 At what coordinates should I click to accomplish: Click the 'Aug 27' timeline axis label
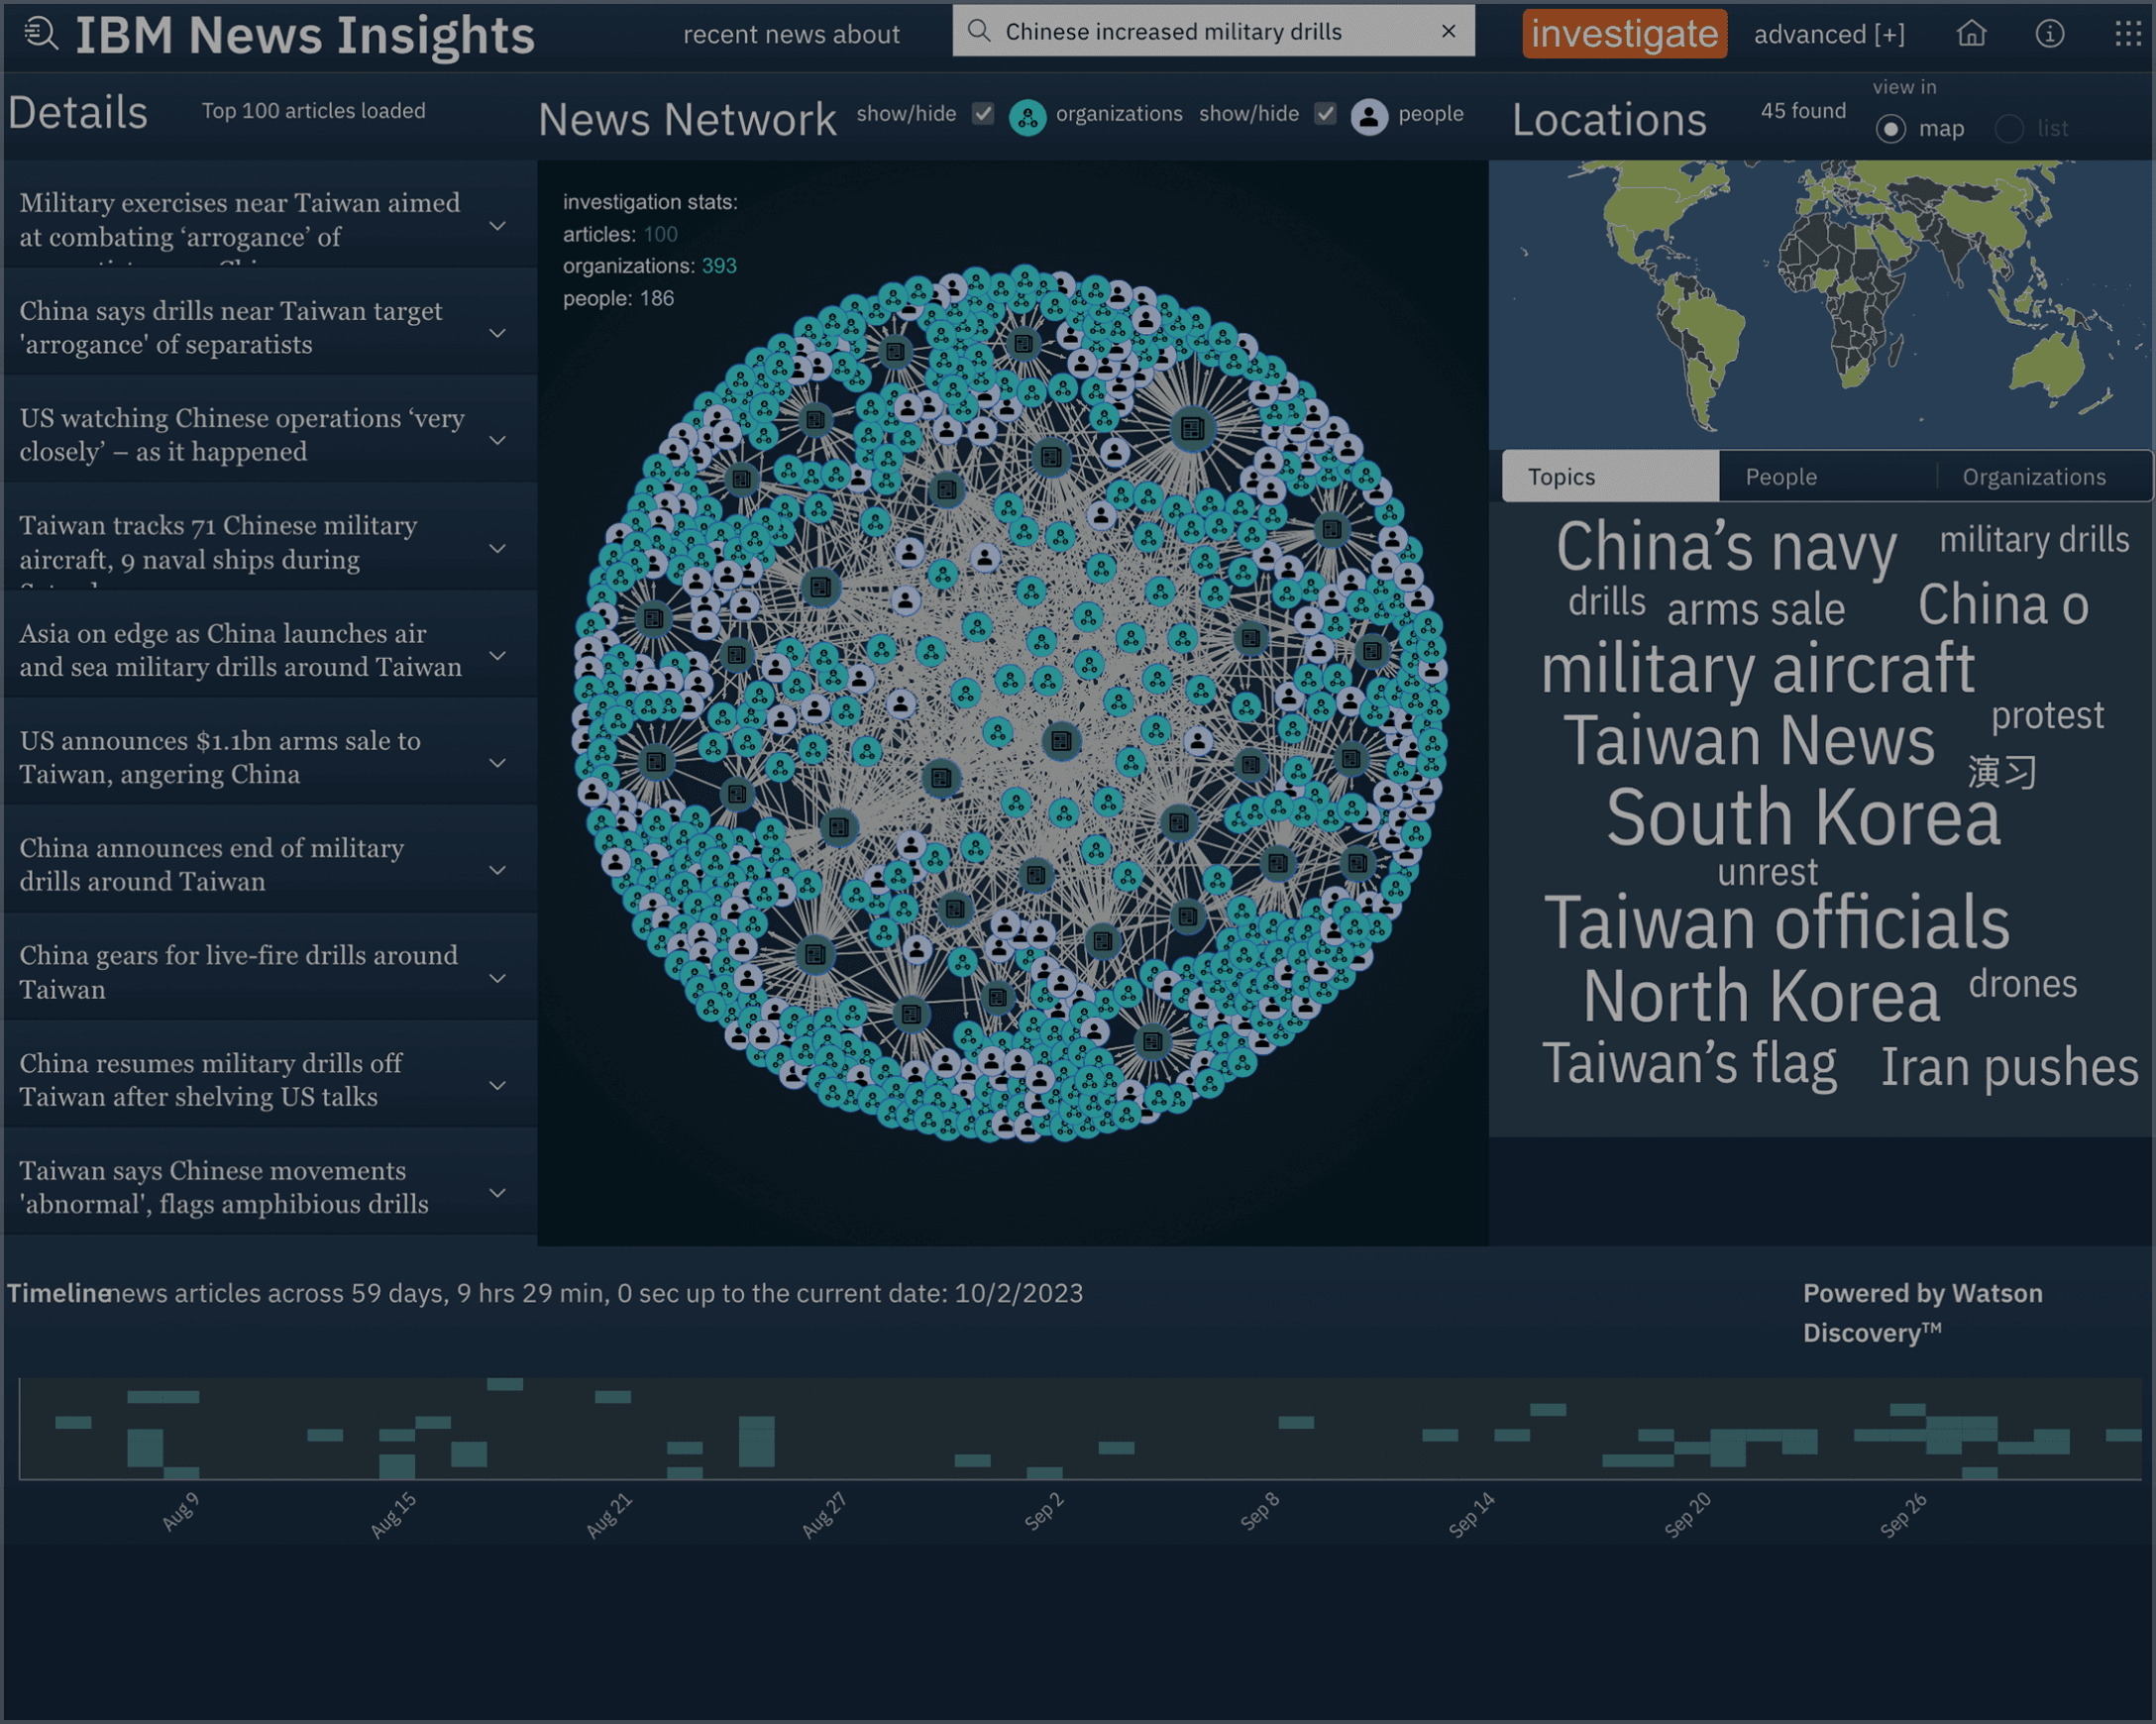point(825,1514)
